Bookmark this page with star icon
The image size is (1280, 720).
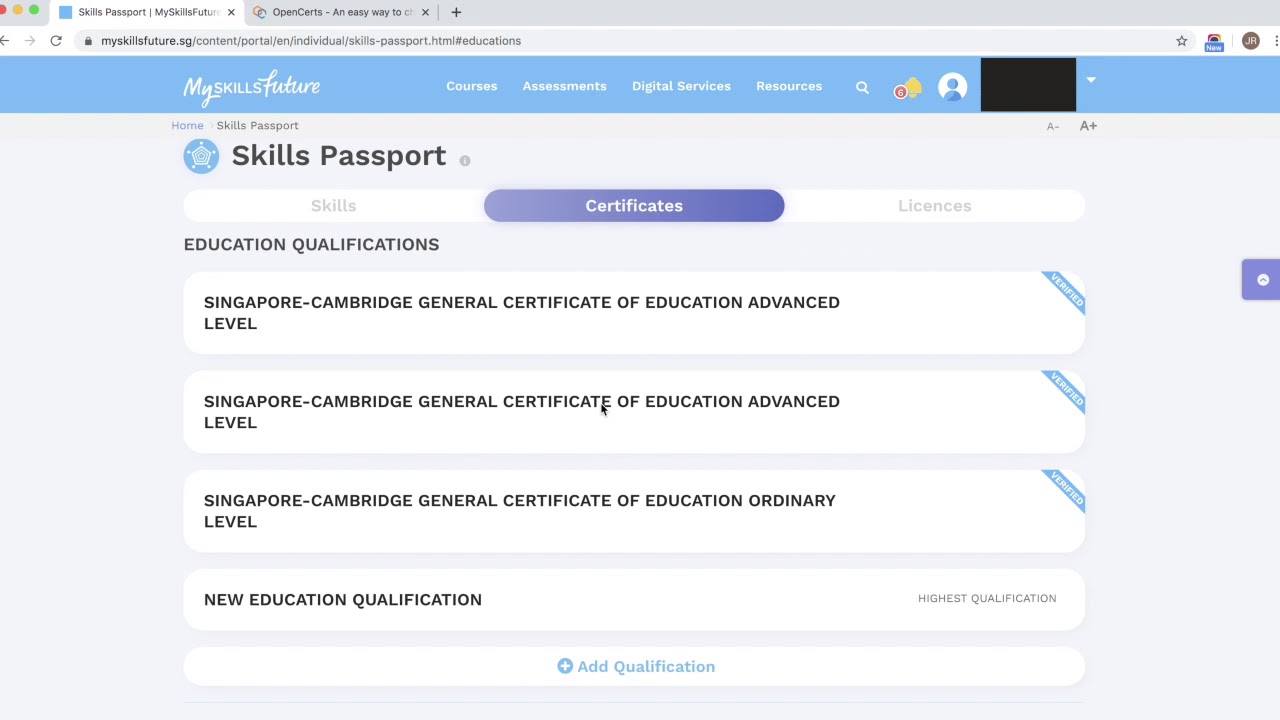[x=1181, y=41]
